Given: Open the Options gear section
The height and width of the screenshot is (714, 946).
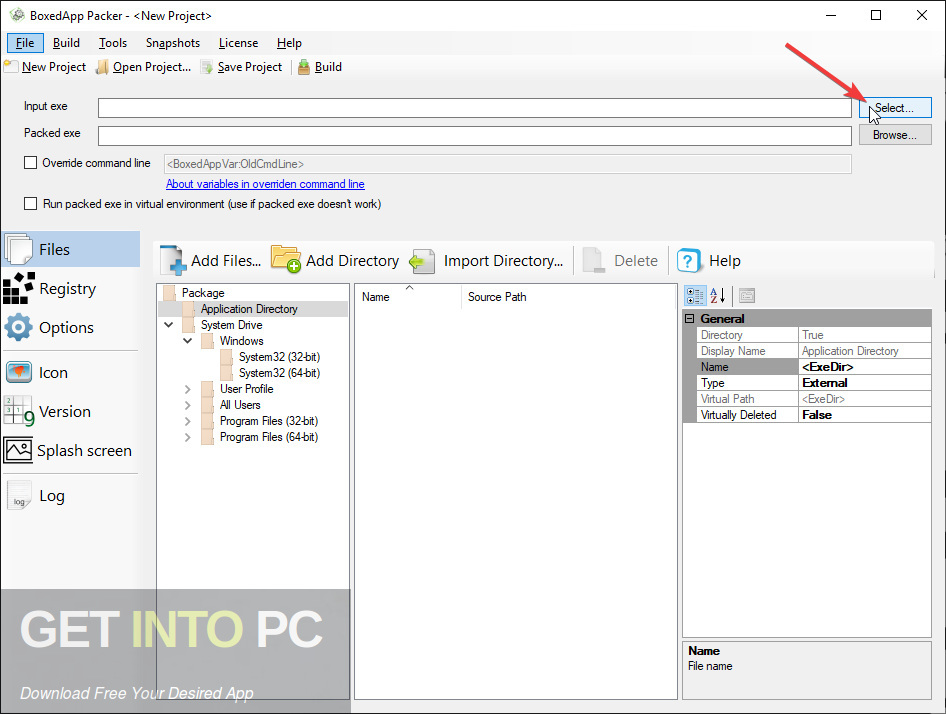Looking at the screenshot, I should 71,328.
